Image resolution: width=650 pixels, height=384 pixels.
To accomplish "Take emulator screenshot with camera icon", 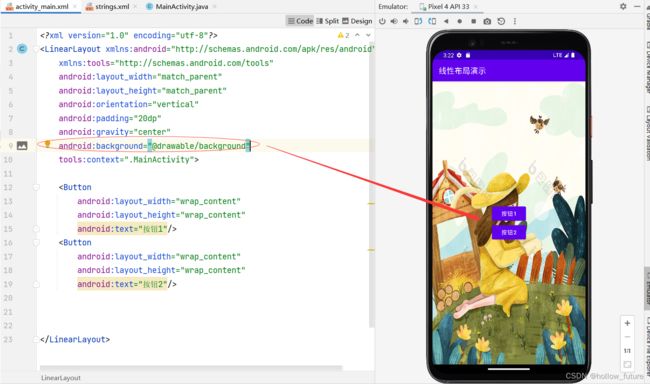I will pyautogui.click(x=487, y=21).
